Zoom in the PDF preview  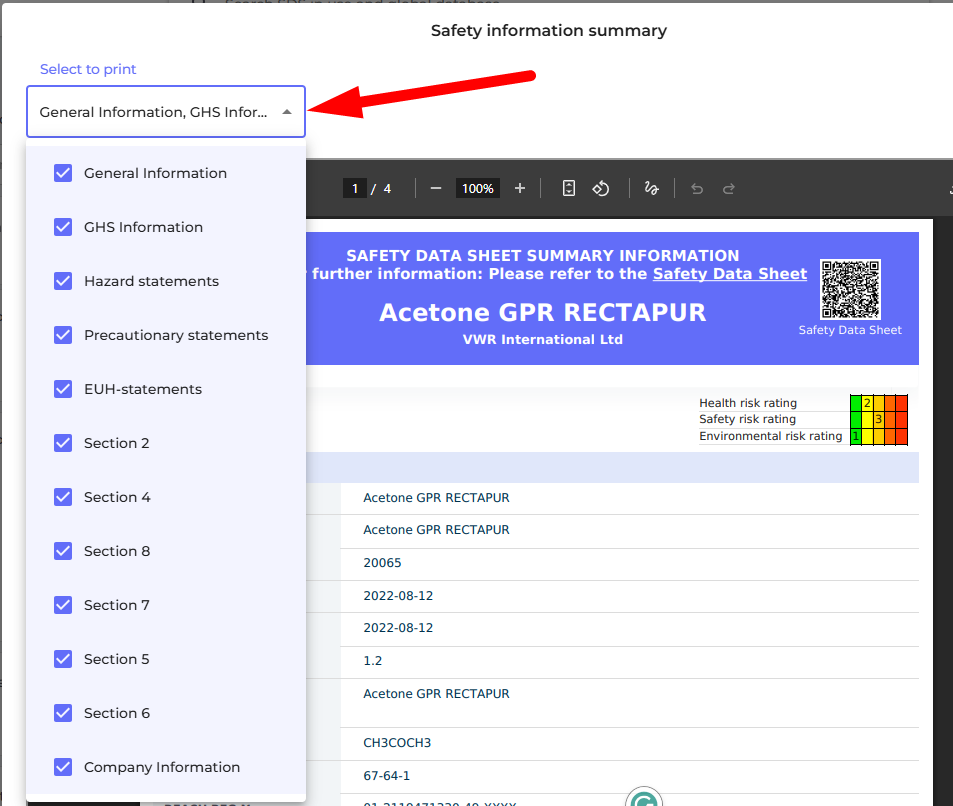(x=520, y=188)
